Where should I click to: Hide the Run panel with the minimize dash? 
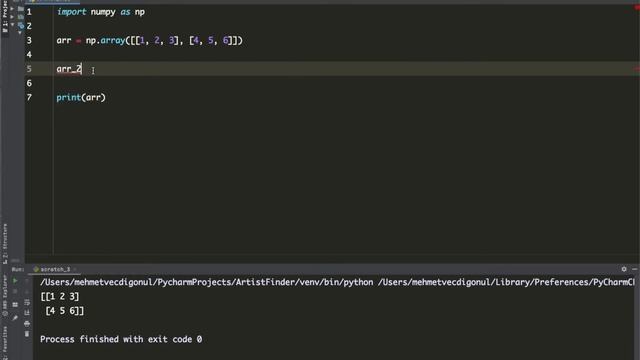click(x=635, y=269)
